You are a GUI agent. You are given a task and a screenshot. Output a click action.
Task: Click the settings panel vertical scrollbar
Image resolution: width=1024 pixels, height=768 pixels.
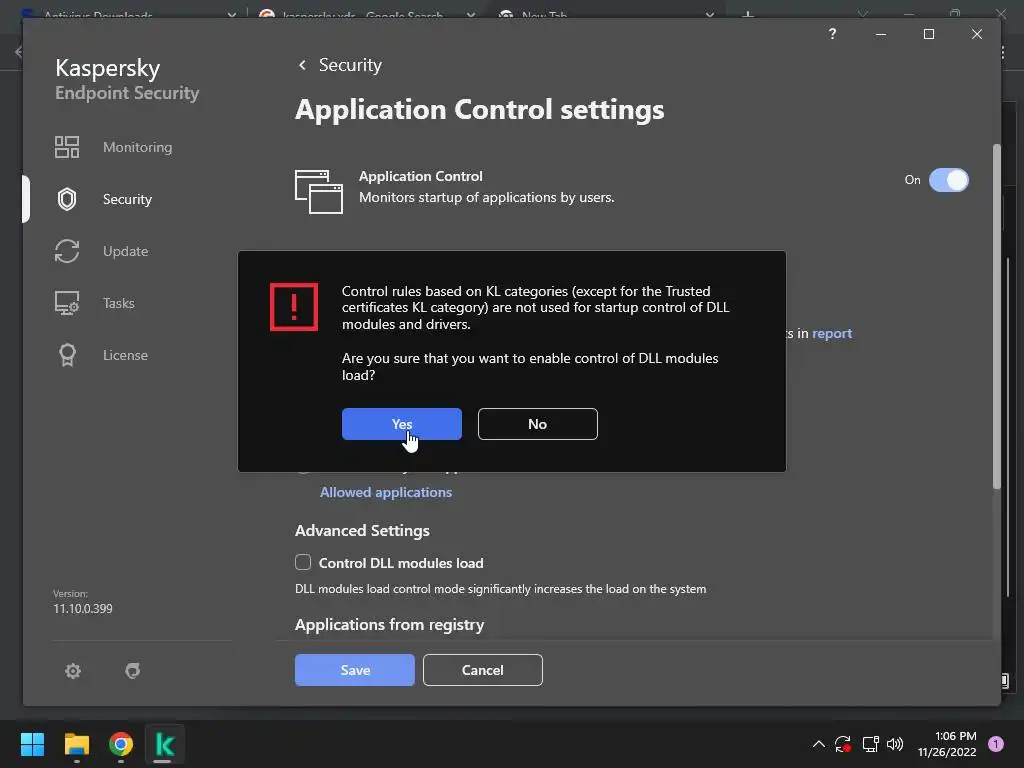pos(997,316)
